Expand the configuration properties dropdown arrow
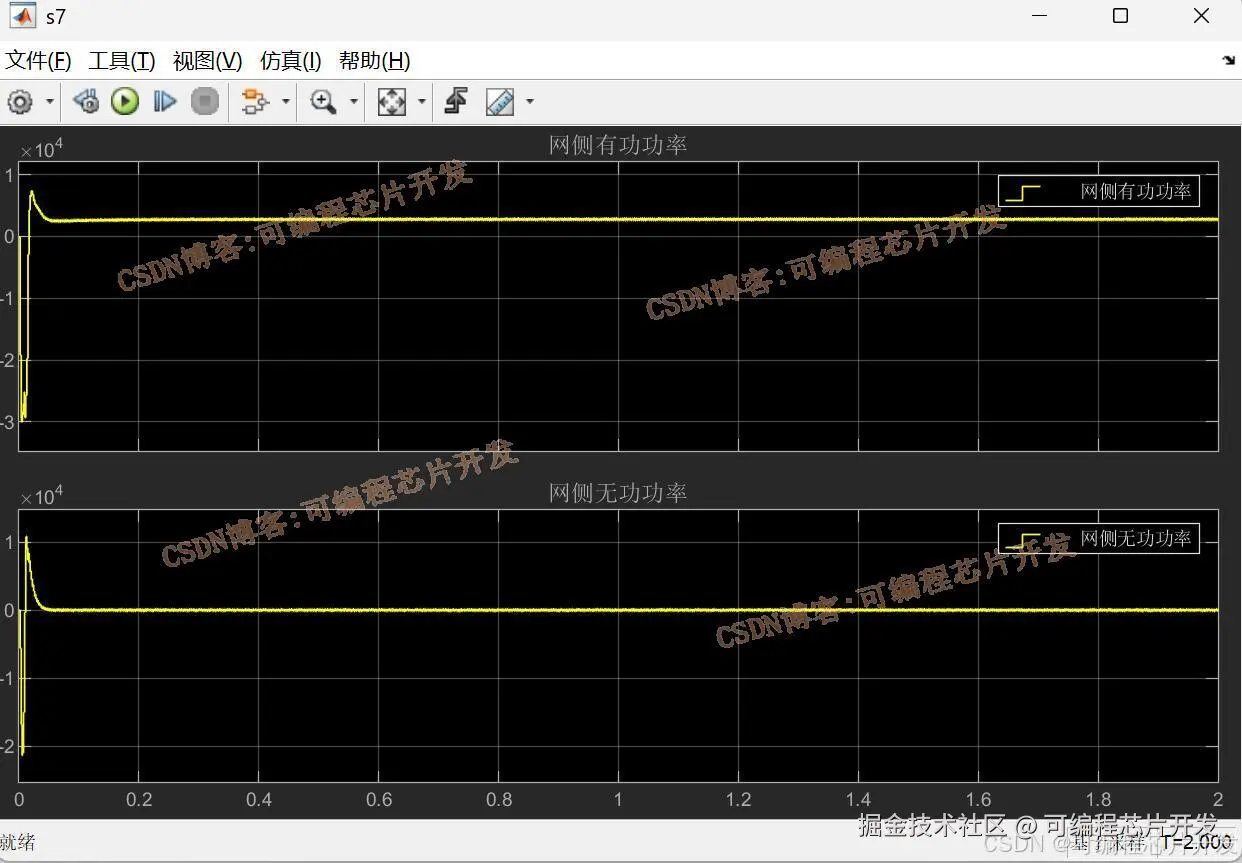1242x863 pixels. (49, 101)
